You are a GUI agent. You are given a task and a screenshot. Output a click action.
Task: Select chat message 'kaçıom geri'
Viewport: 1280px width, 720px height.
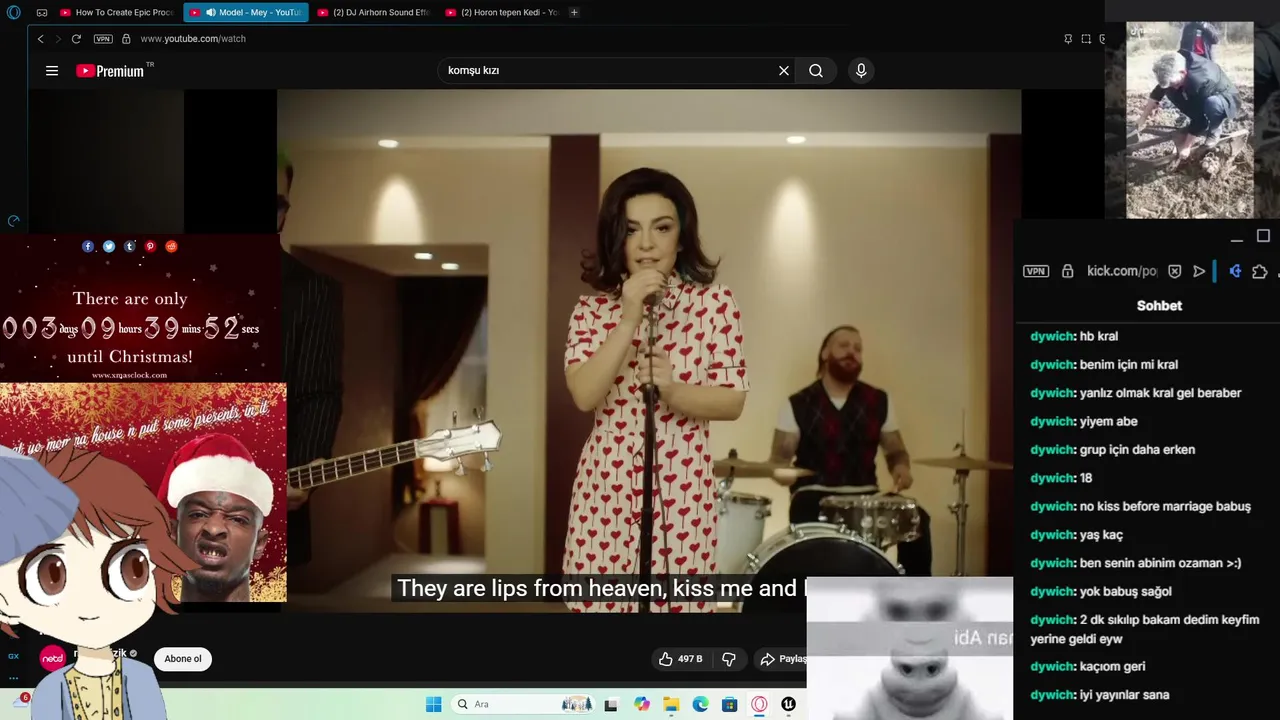(x=1112, y=667)
